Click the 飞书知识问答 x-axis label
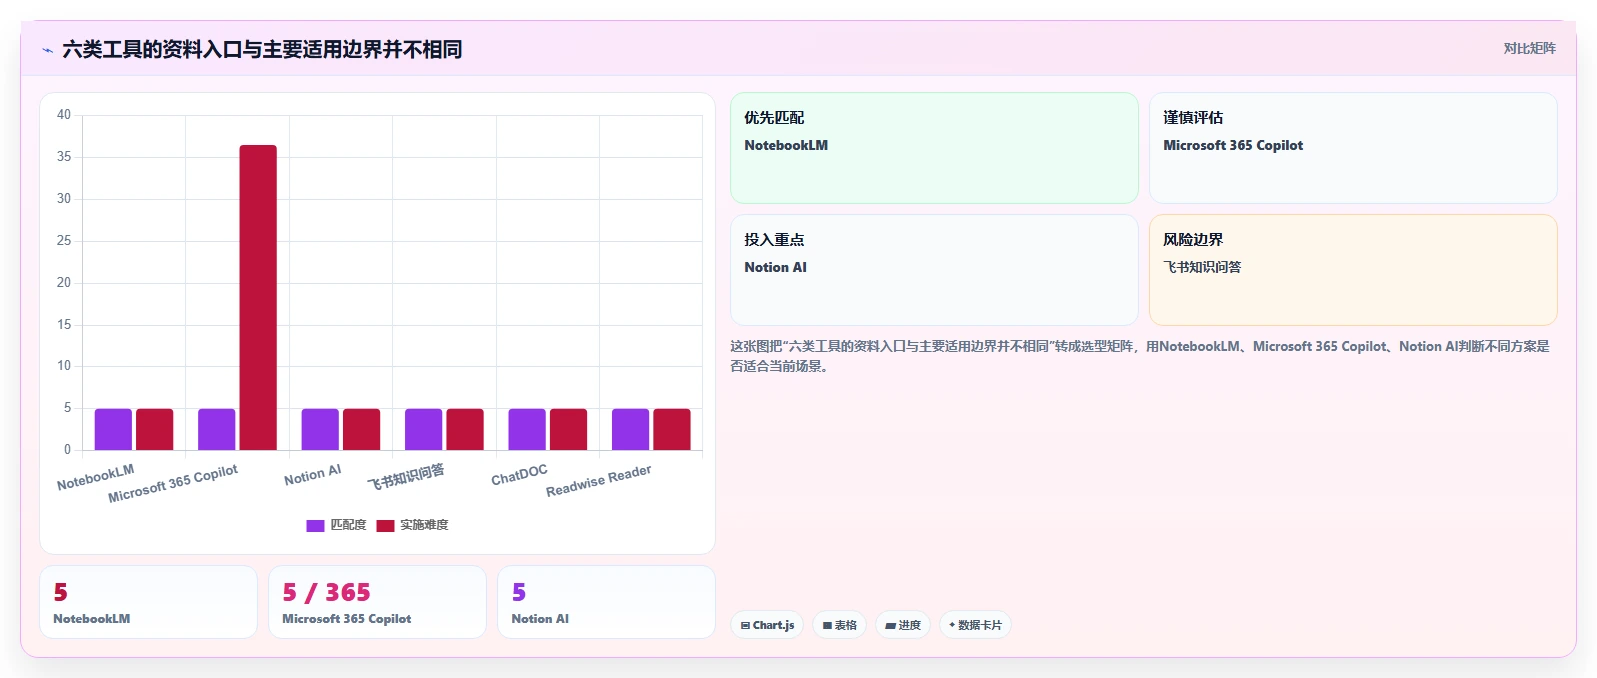Image resolution: width=1597 pixels, height=678 pixels. click(405, 477)
